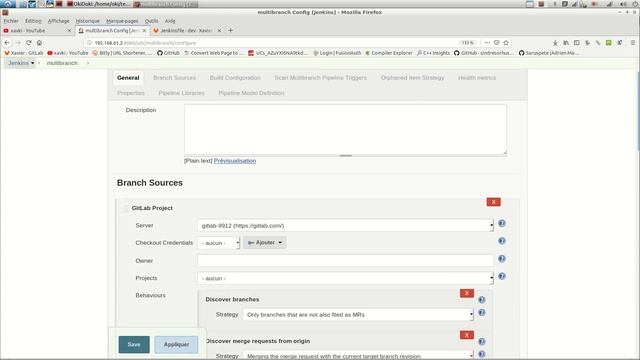Open the page actions three-dots menu
This screenshot has height=360, width=640.
click(x=487, y=42)
